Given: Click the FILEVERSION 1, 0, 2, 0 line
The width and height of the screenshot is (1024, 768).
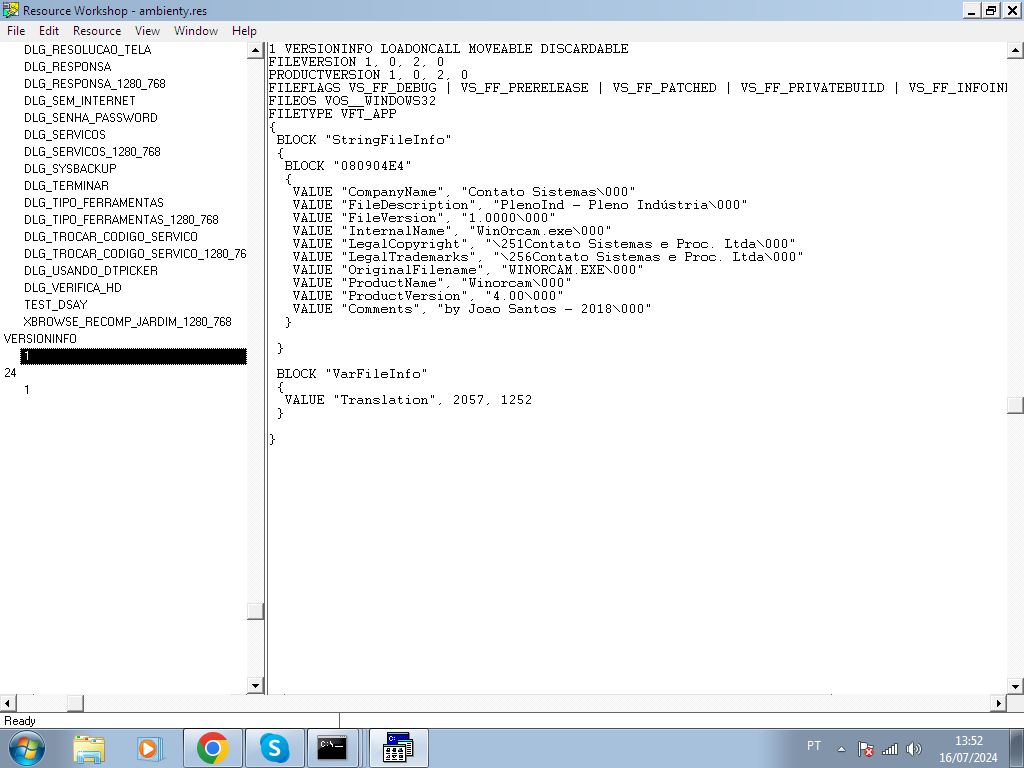Looking at the screenshot, I should coord(357,61).
